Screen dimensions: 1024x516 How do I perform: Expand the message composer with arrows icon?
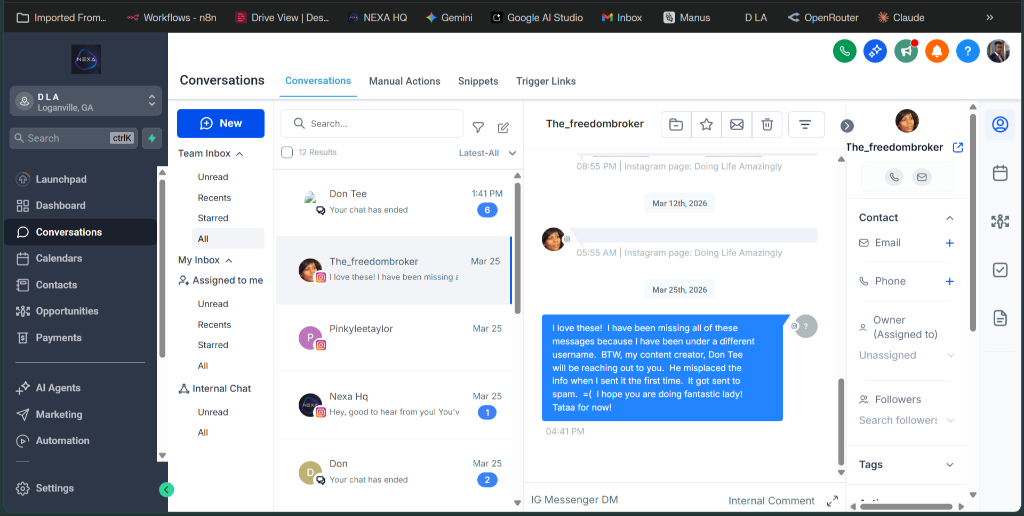tap(832, 501)
